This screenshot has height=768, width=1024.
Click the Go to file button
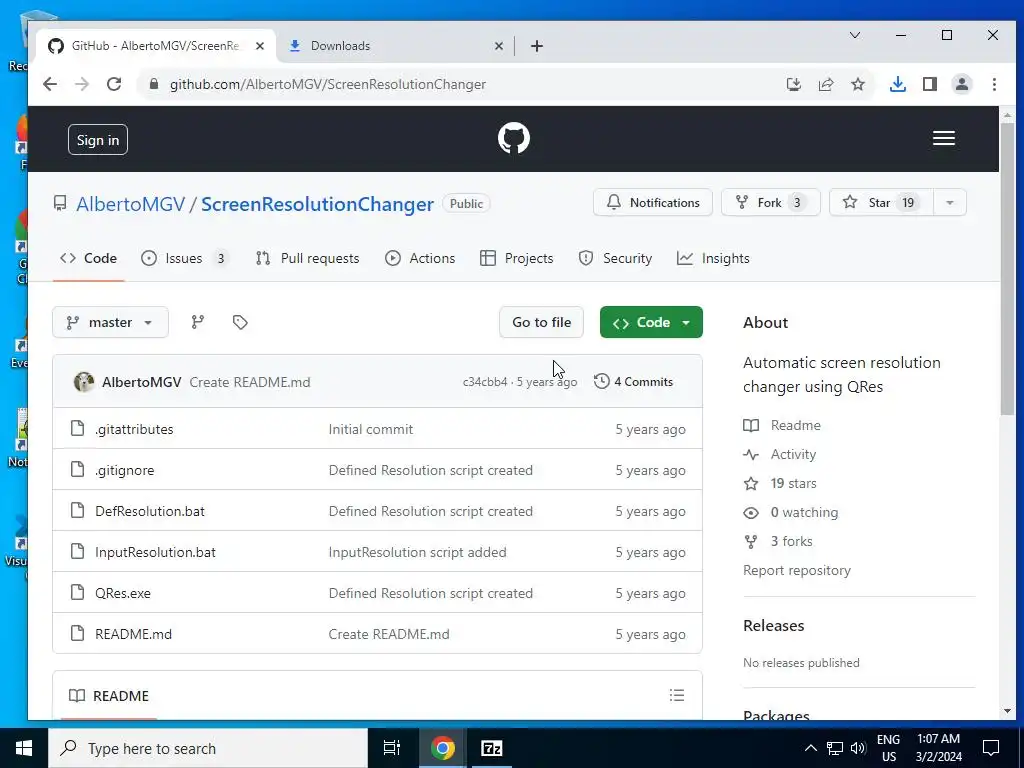coord(541,322)
